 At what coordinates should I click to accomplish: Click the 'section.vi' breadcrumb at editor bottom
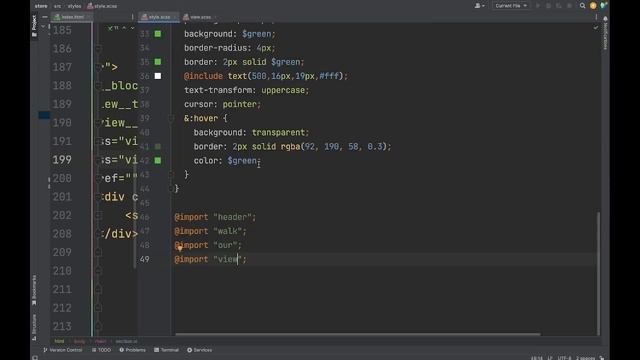point(126,341)
